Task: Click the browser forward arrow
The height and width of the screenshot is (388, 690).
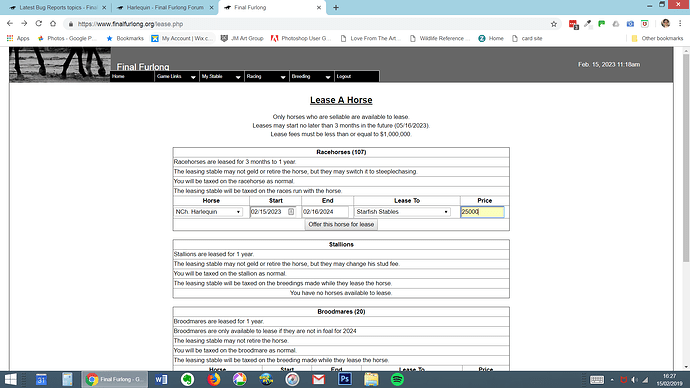Action: 24,24
